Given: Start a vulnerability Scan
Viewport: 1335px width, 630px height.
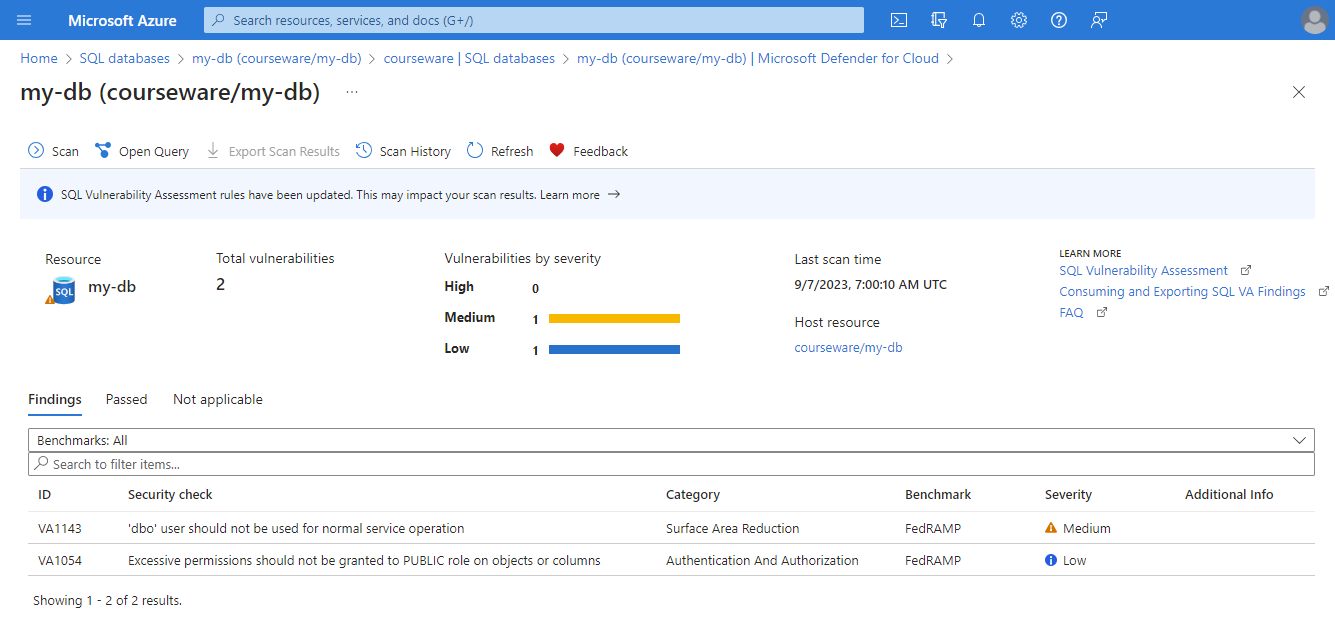Looking at the screenshot, I should [54, 151].
